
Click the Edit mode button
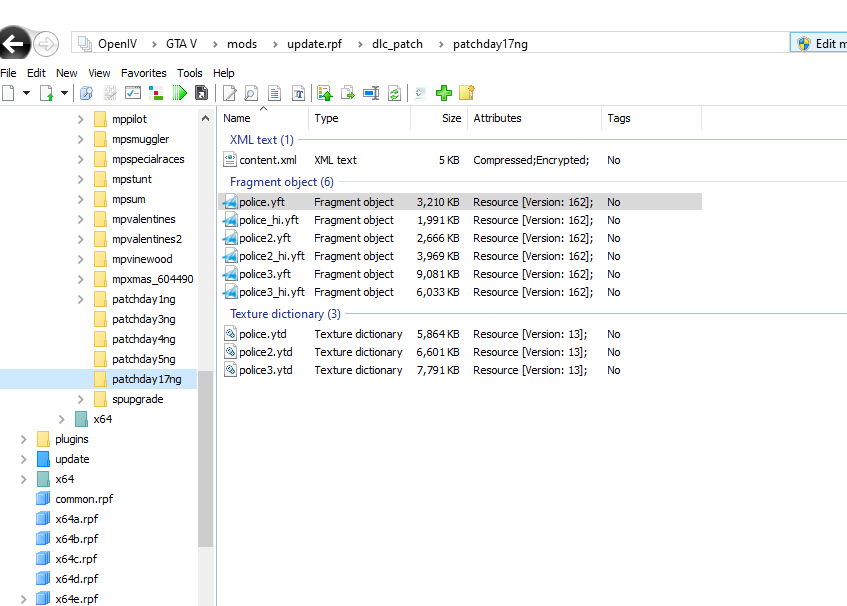[x=820, y=44]
